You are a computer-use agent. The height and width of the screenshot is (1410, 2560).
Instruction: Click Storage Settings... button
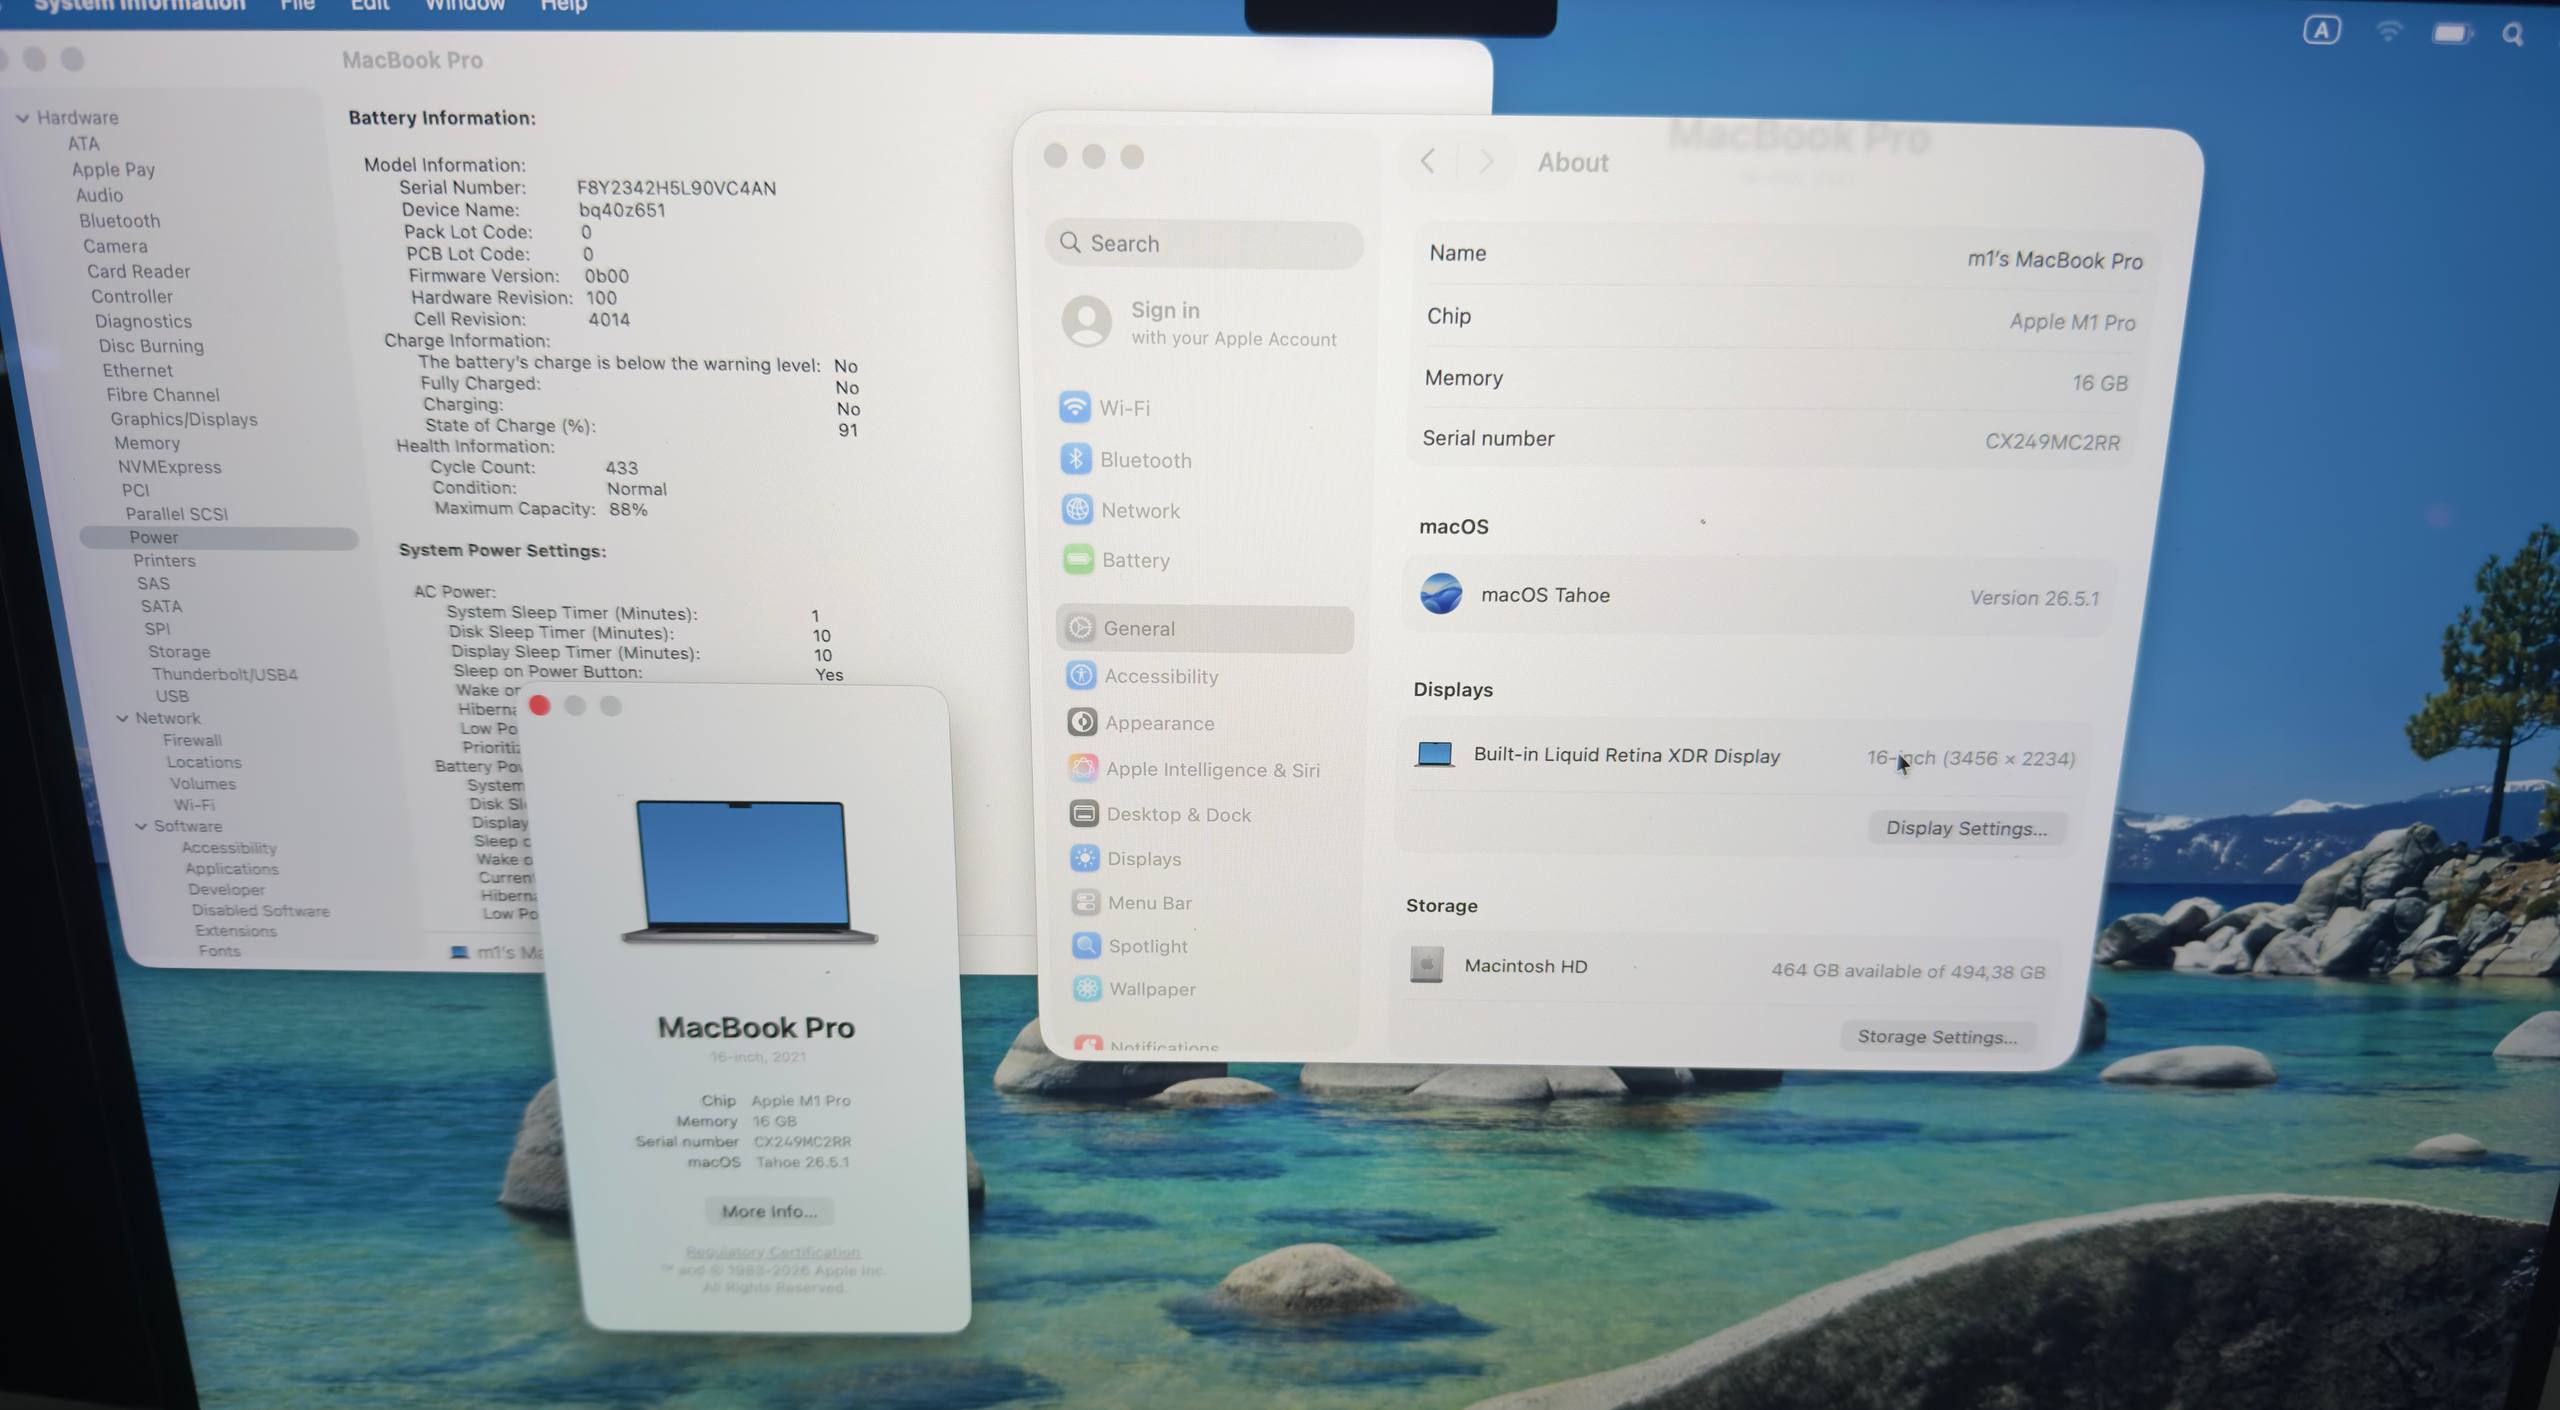(x=1937, y=1036)
